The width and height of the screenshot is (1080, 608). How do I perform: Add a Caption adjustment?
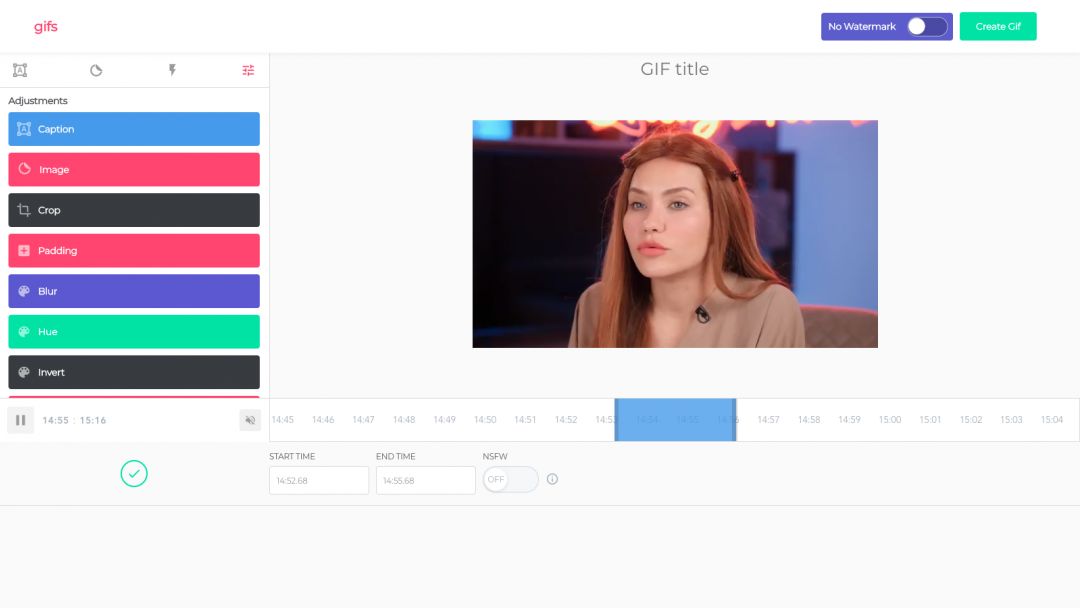pos(134,129)
